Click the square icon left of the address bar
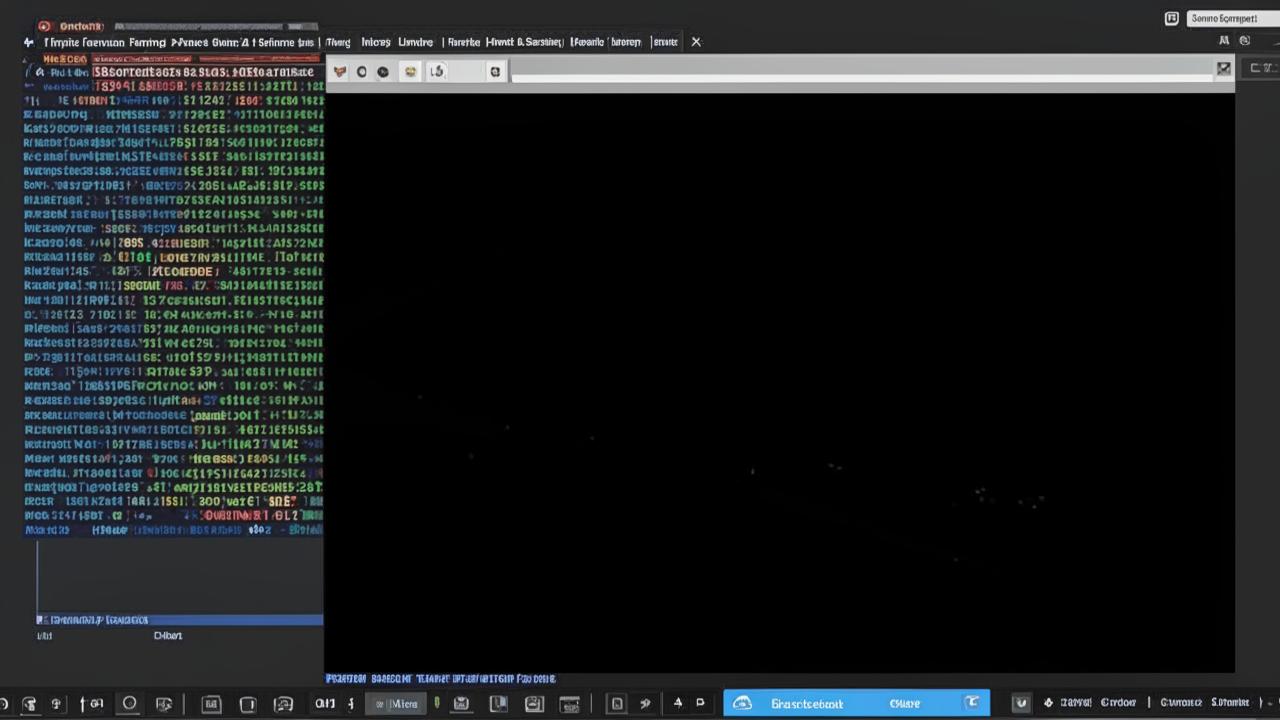 [x=495, y=72]
